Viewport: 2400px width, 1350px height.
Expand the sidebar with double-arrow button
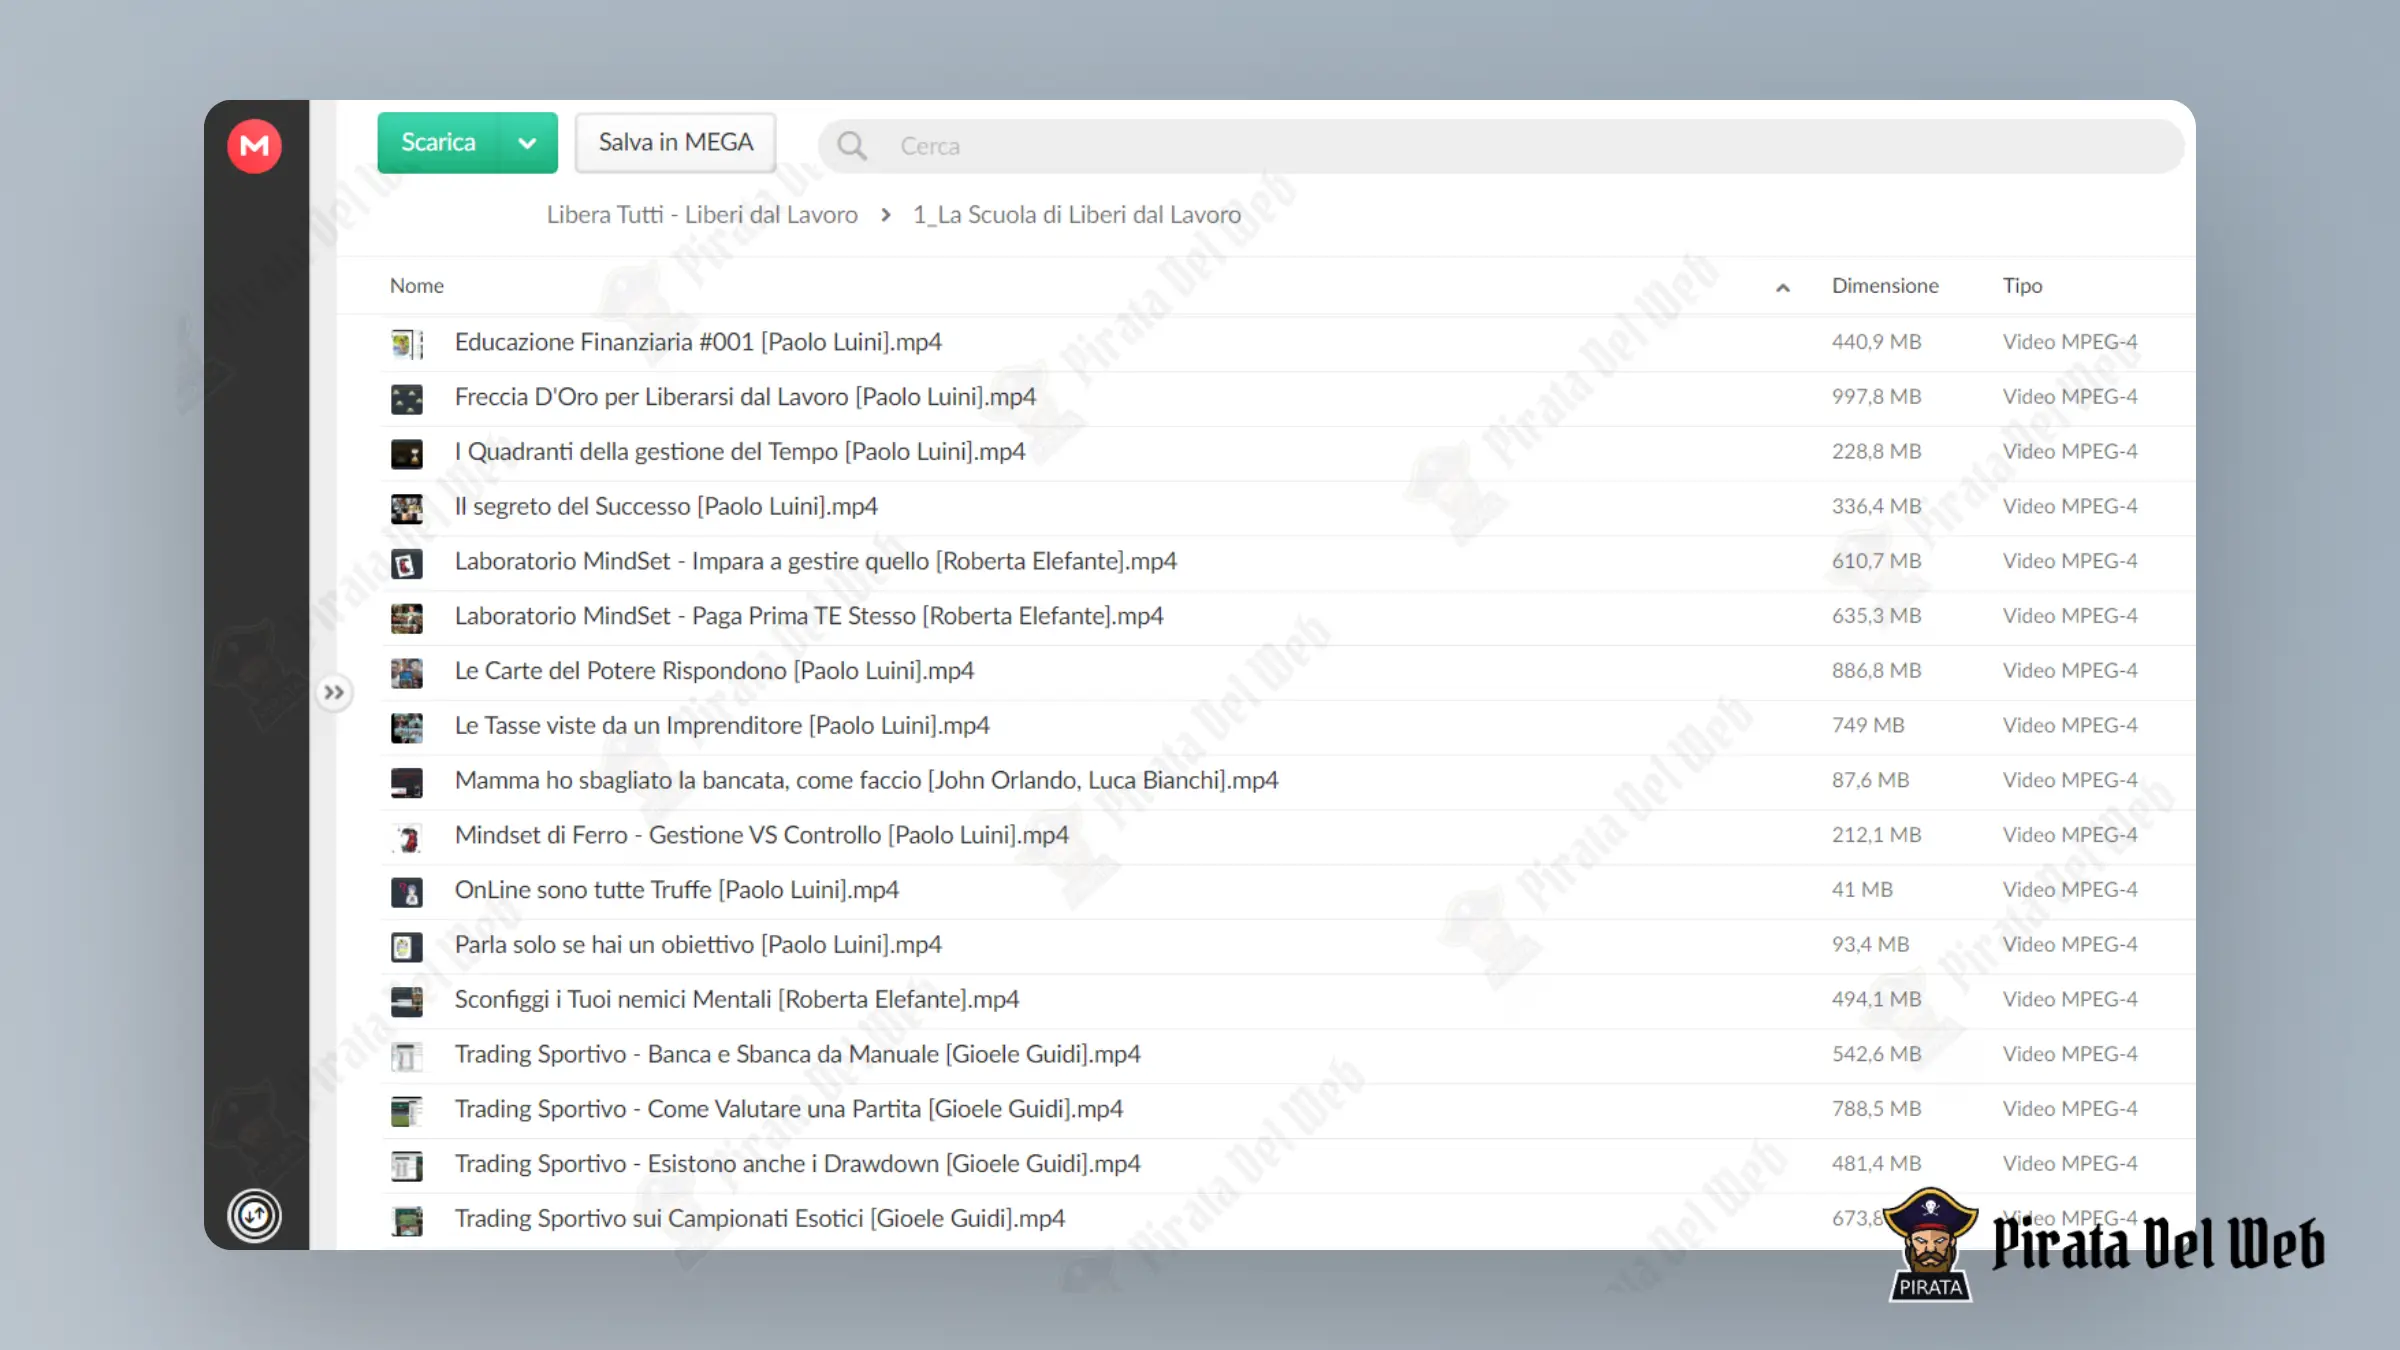pos(334,692)
